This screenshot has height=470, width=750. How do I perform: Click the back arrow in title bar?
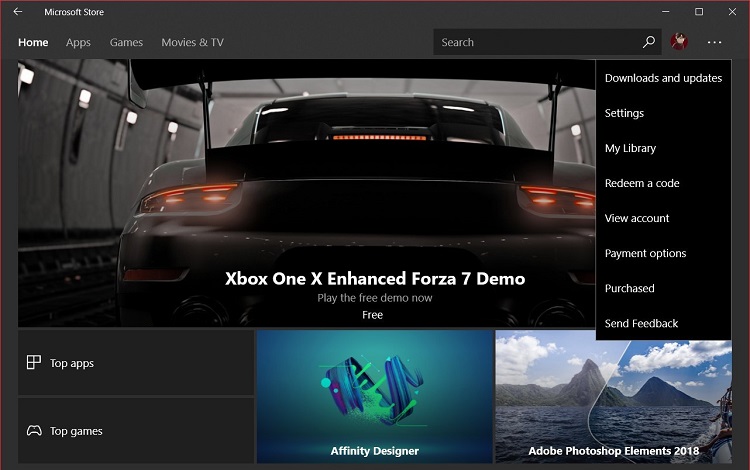pyautogui.click(x=18, y=11)
